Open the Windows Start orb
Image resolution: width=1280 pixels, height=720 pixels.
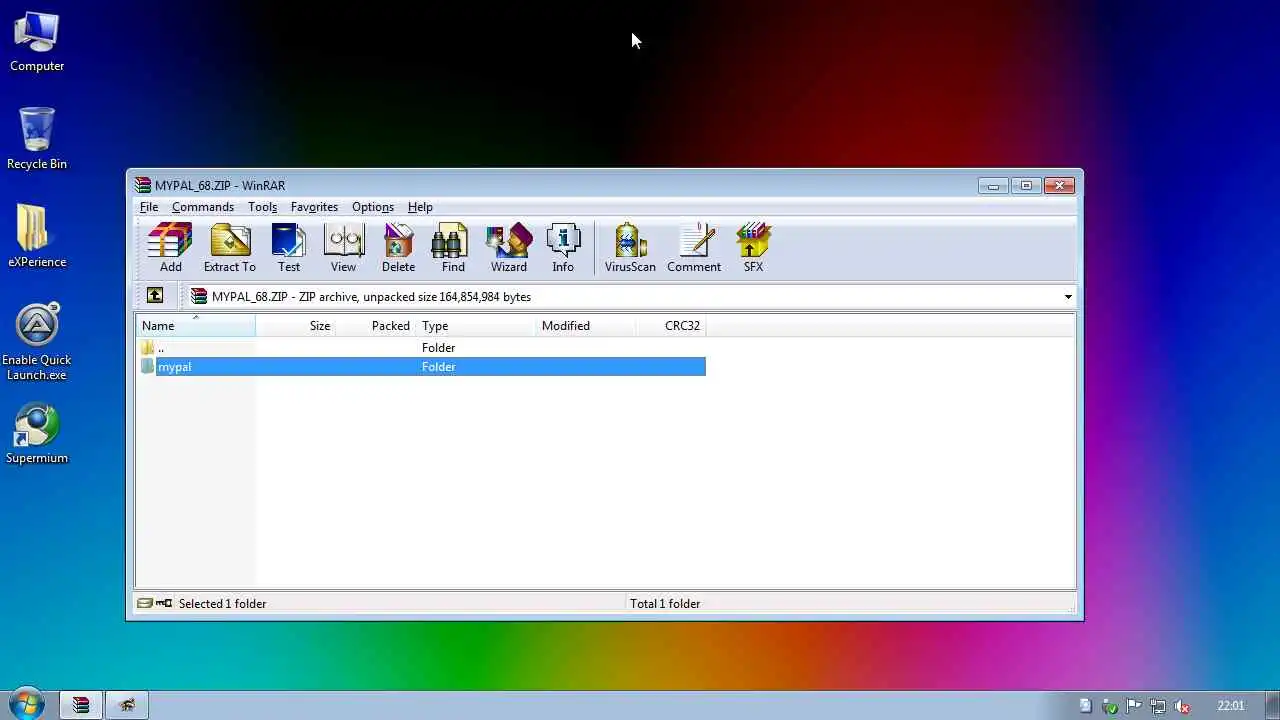pyautogui.click(x=26, y=704)
